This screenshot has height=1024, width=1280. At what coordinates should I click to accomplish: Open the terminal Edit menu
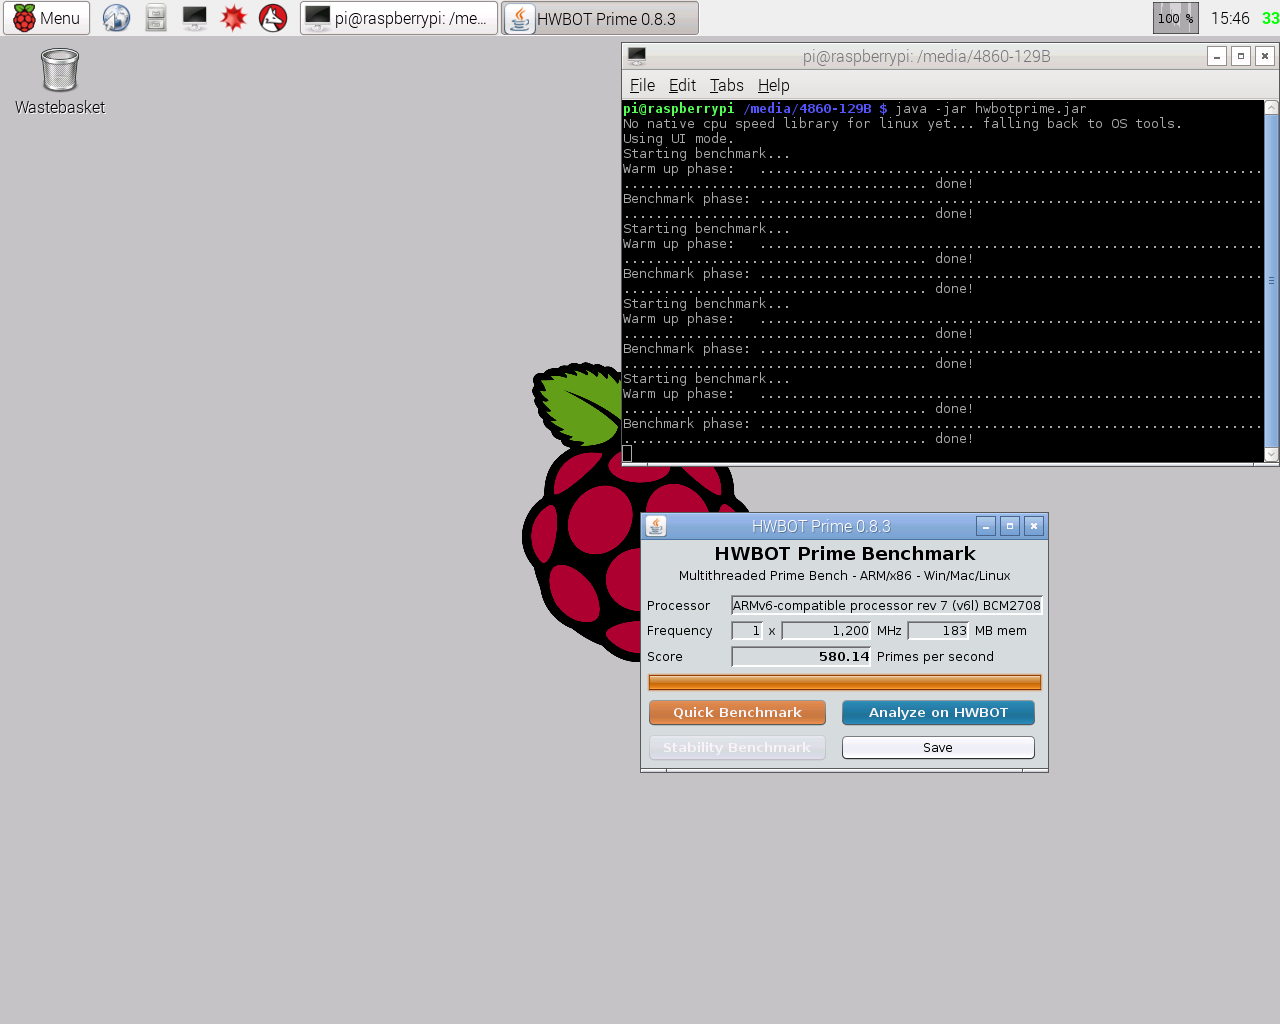[682, 86]
